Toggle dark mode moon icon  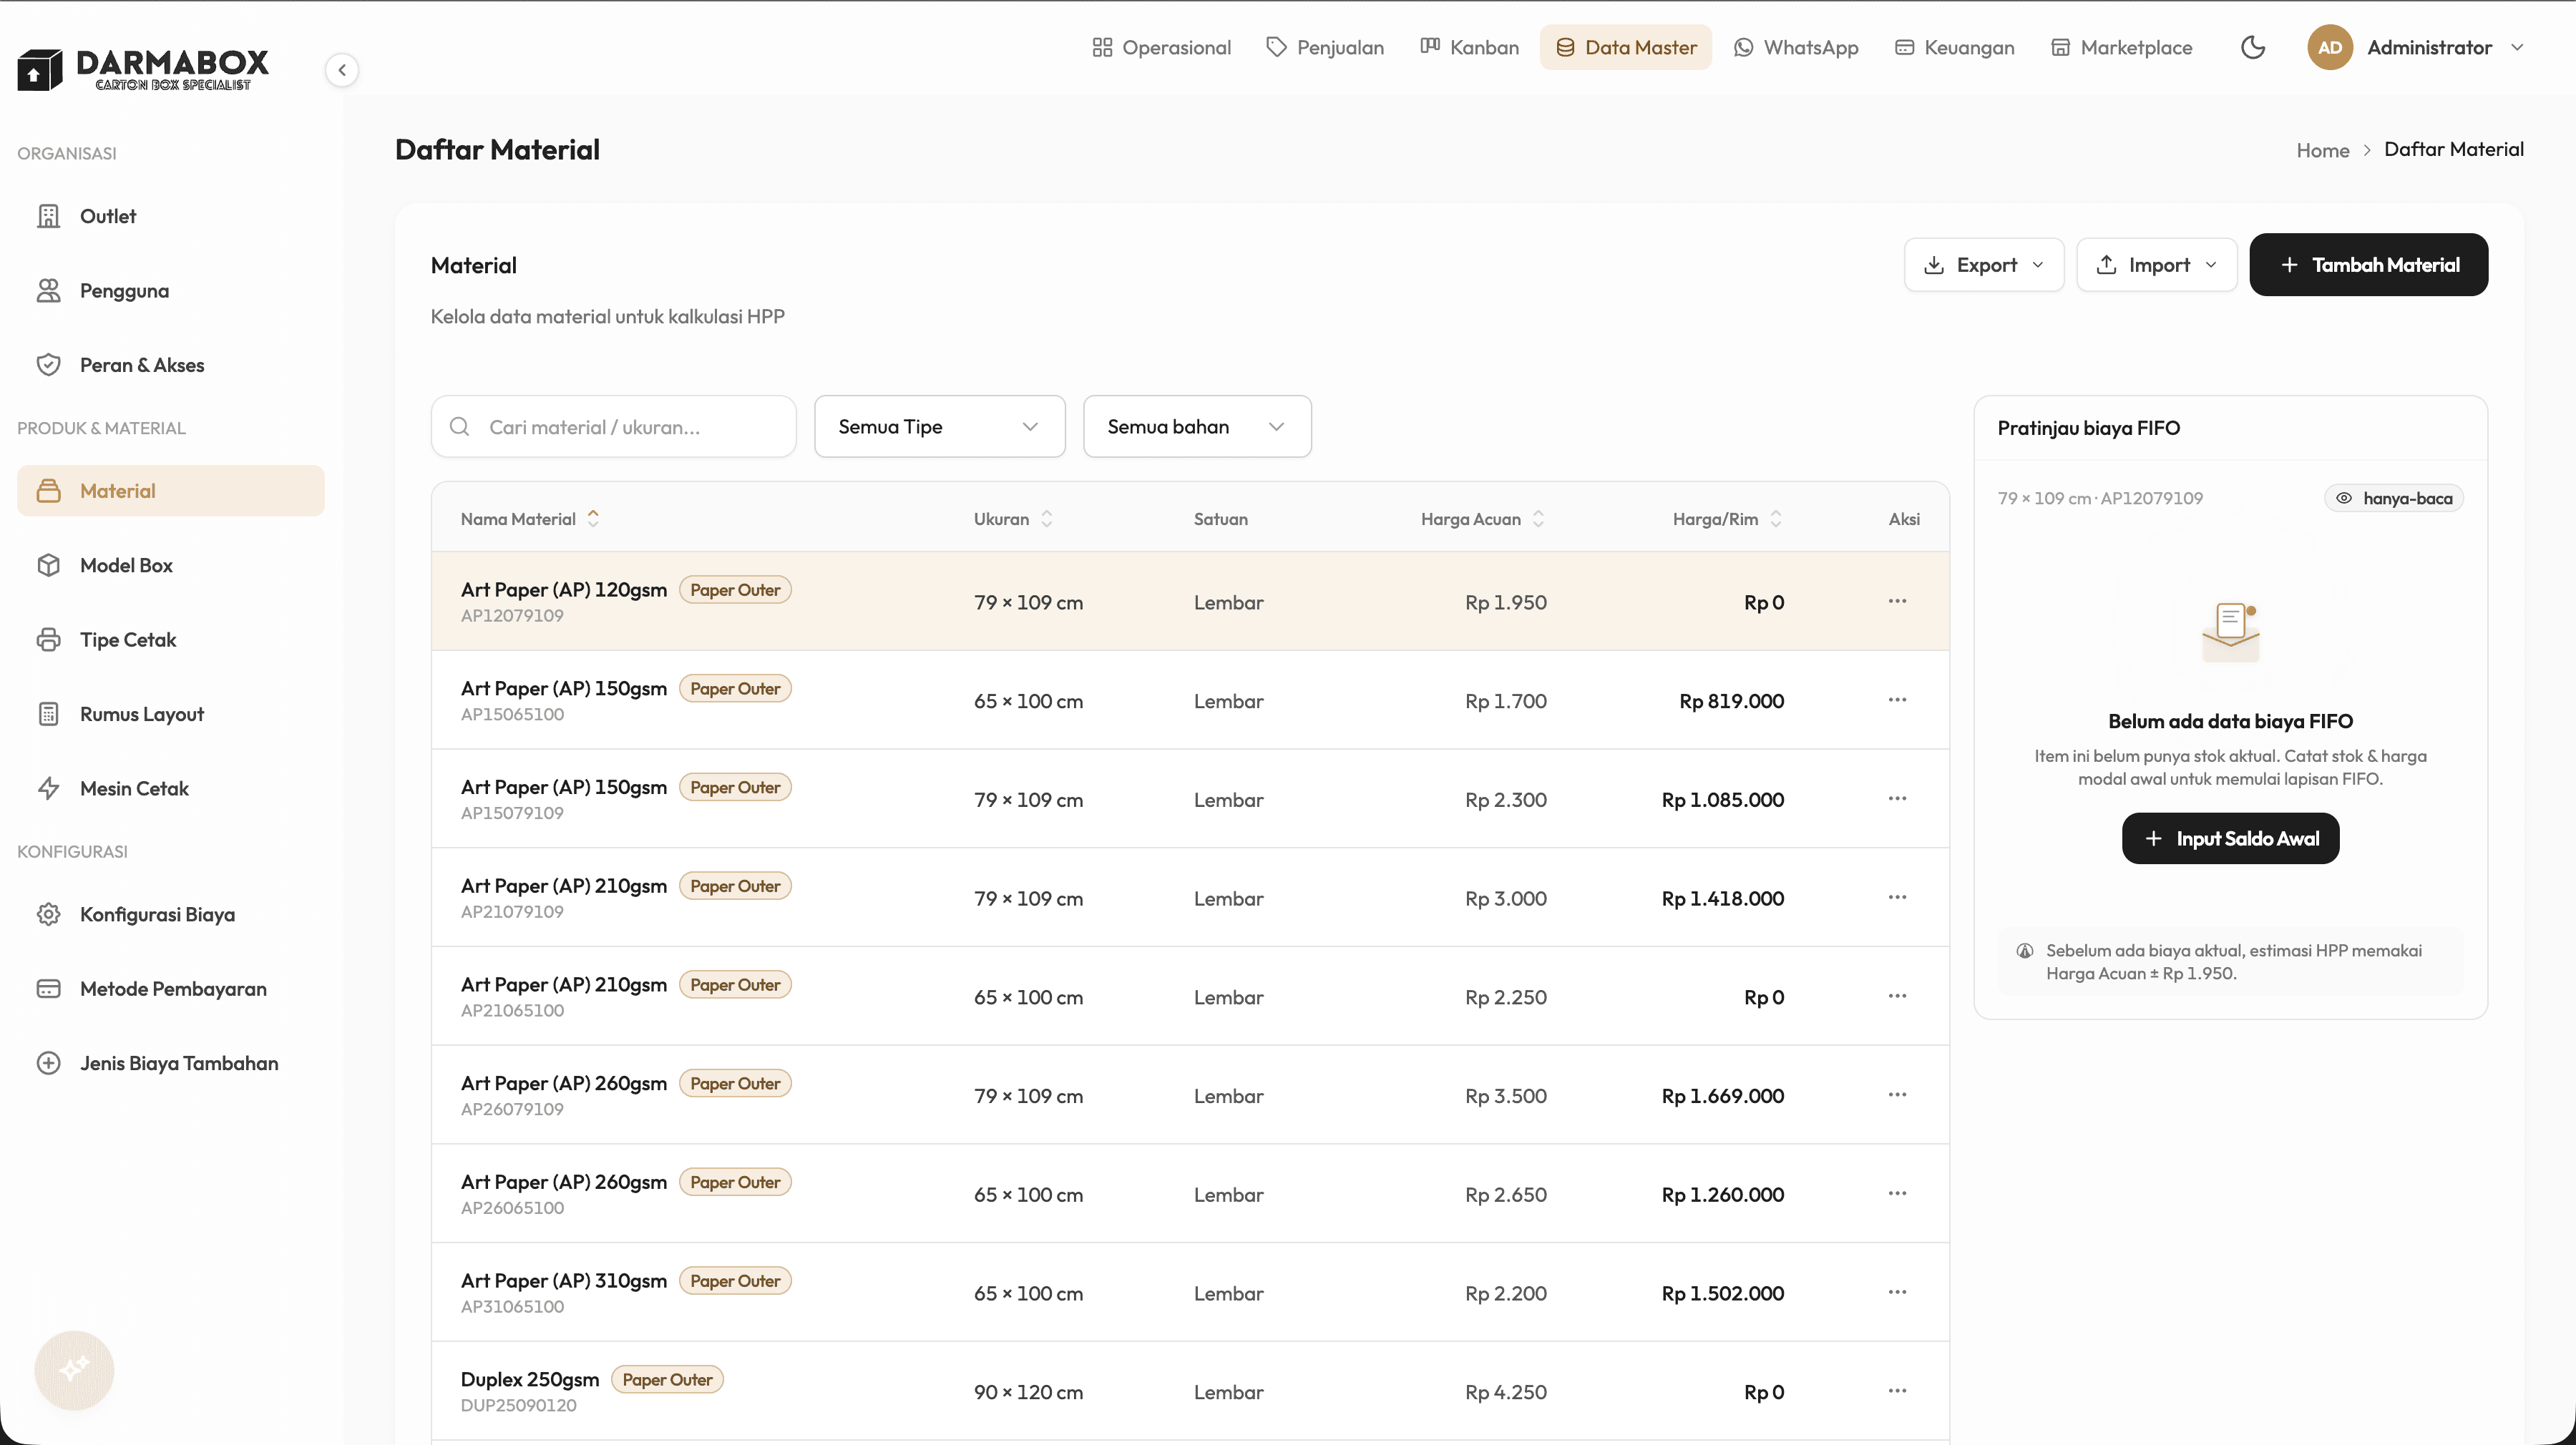(2253, 47)
